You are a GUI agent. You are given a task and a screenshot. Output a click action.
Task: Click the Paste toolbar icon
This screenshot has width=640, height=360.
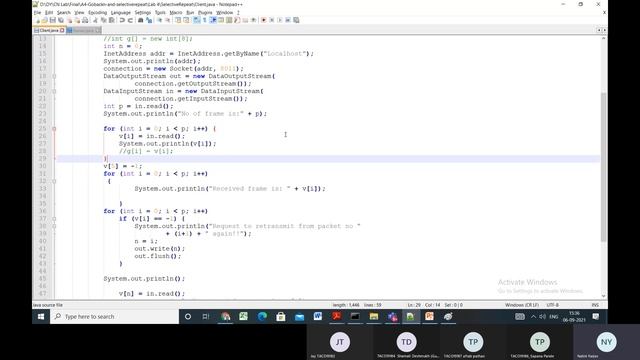coord(111,20)
